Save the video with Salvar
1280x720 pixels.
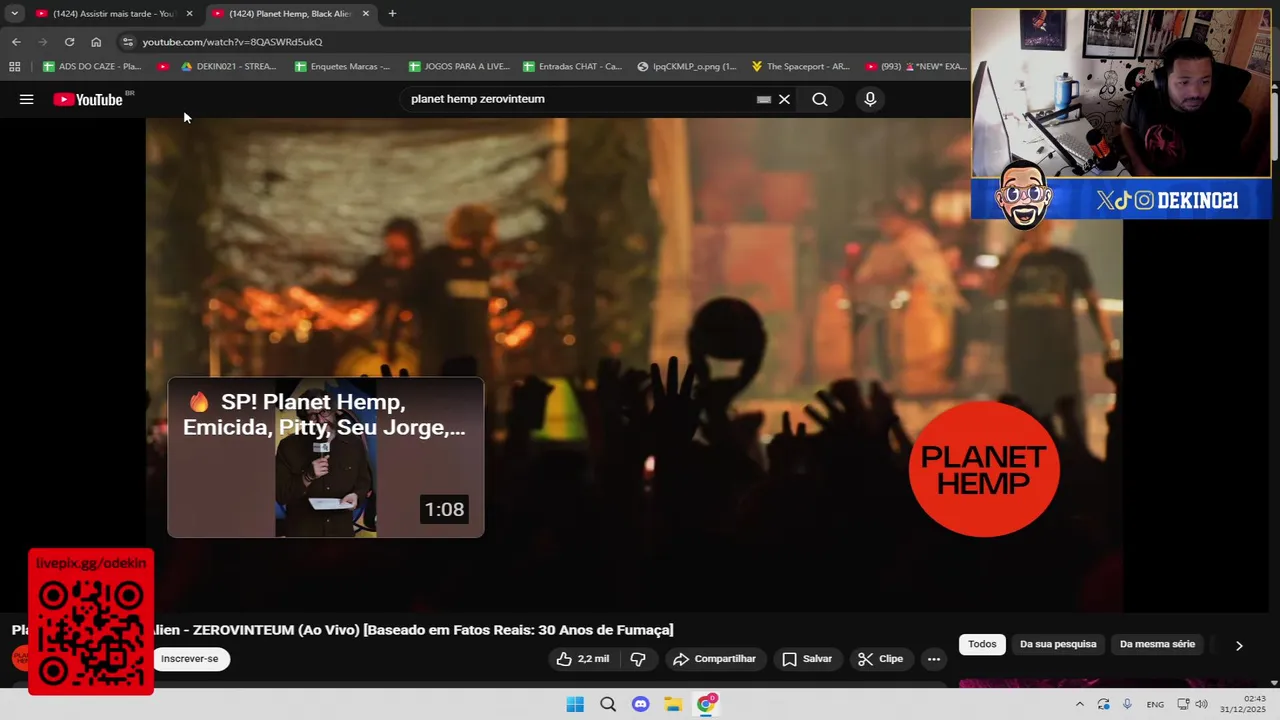pos(807,659)
